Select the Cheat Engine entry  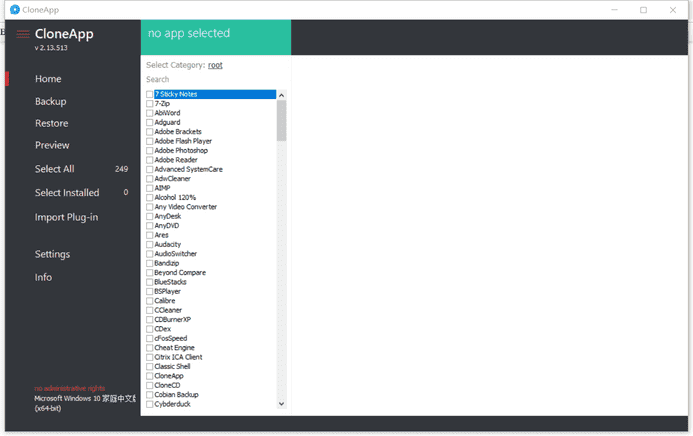click(174, 348)
